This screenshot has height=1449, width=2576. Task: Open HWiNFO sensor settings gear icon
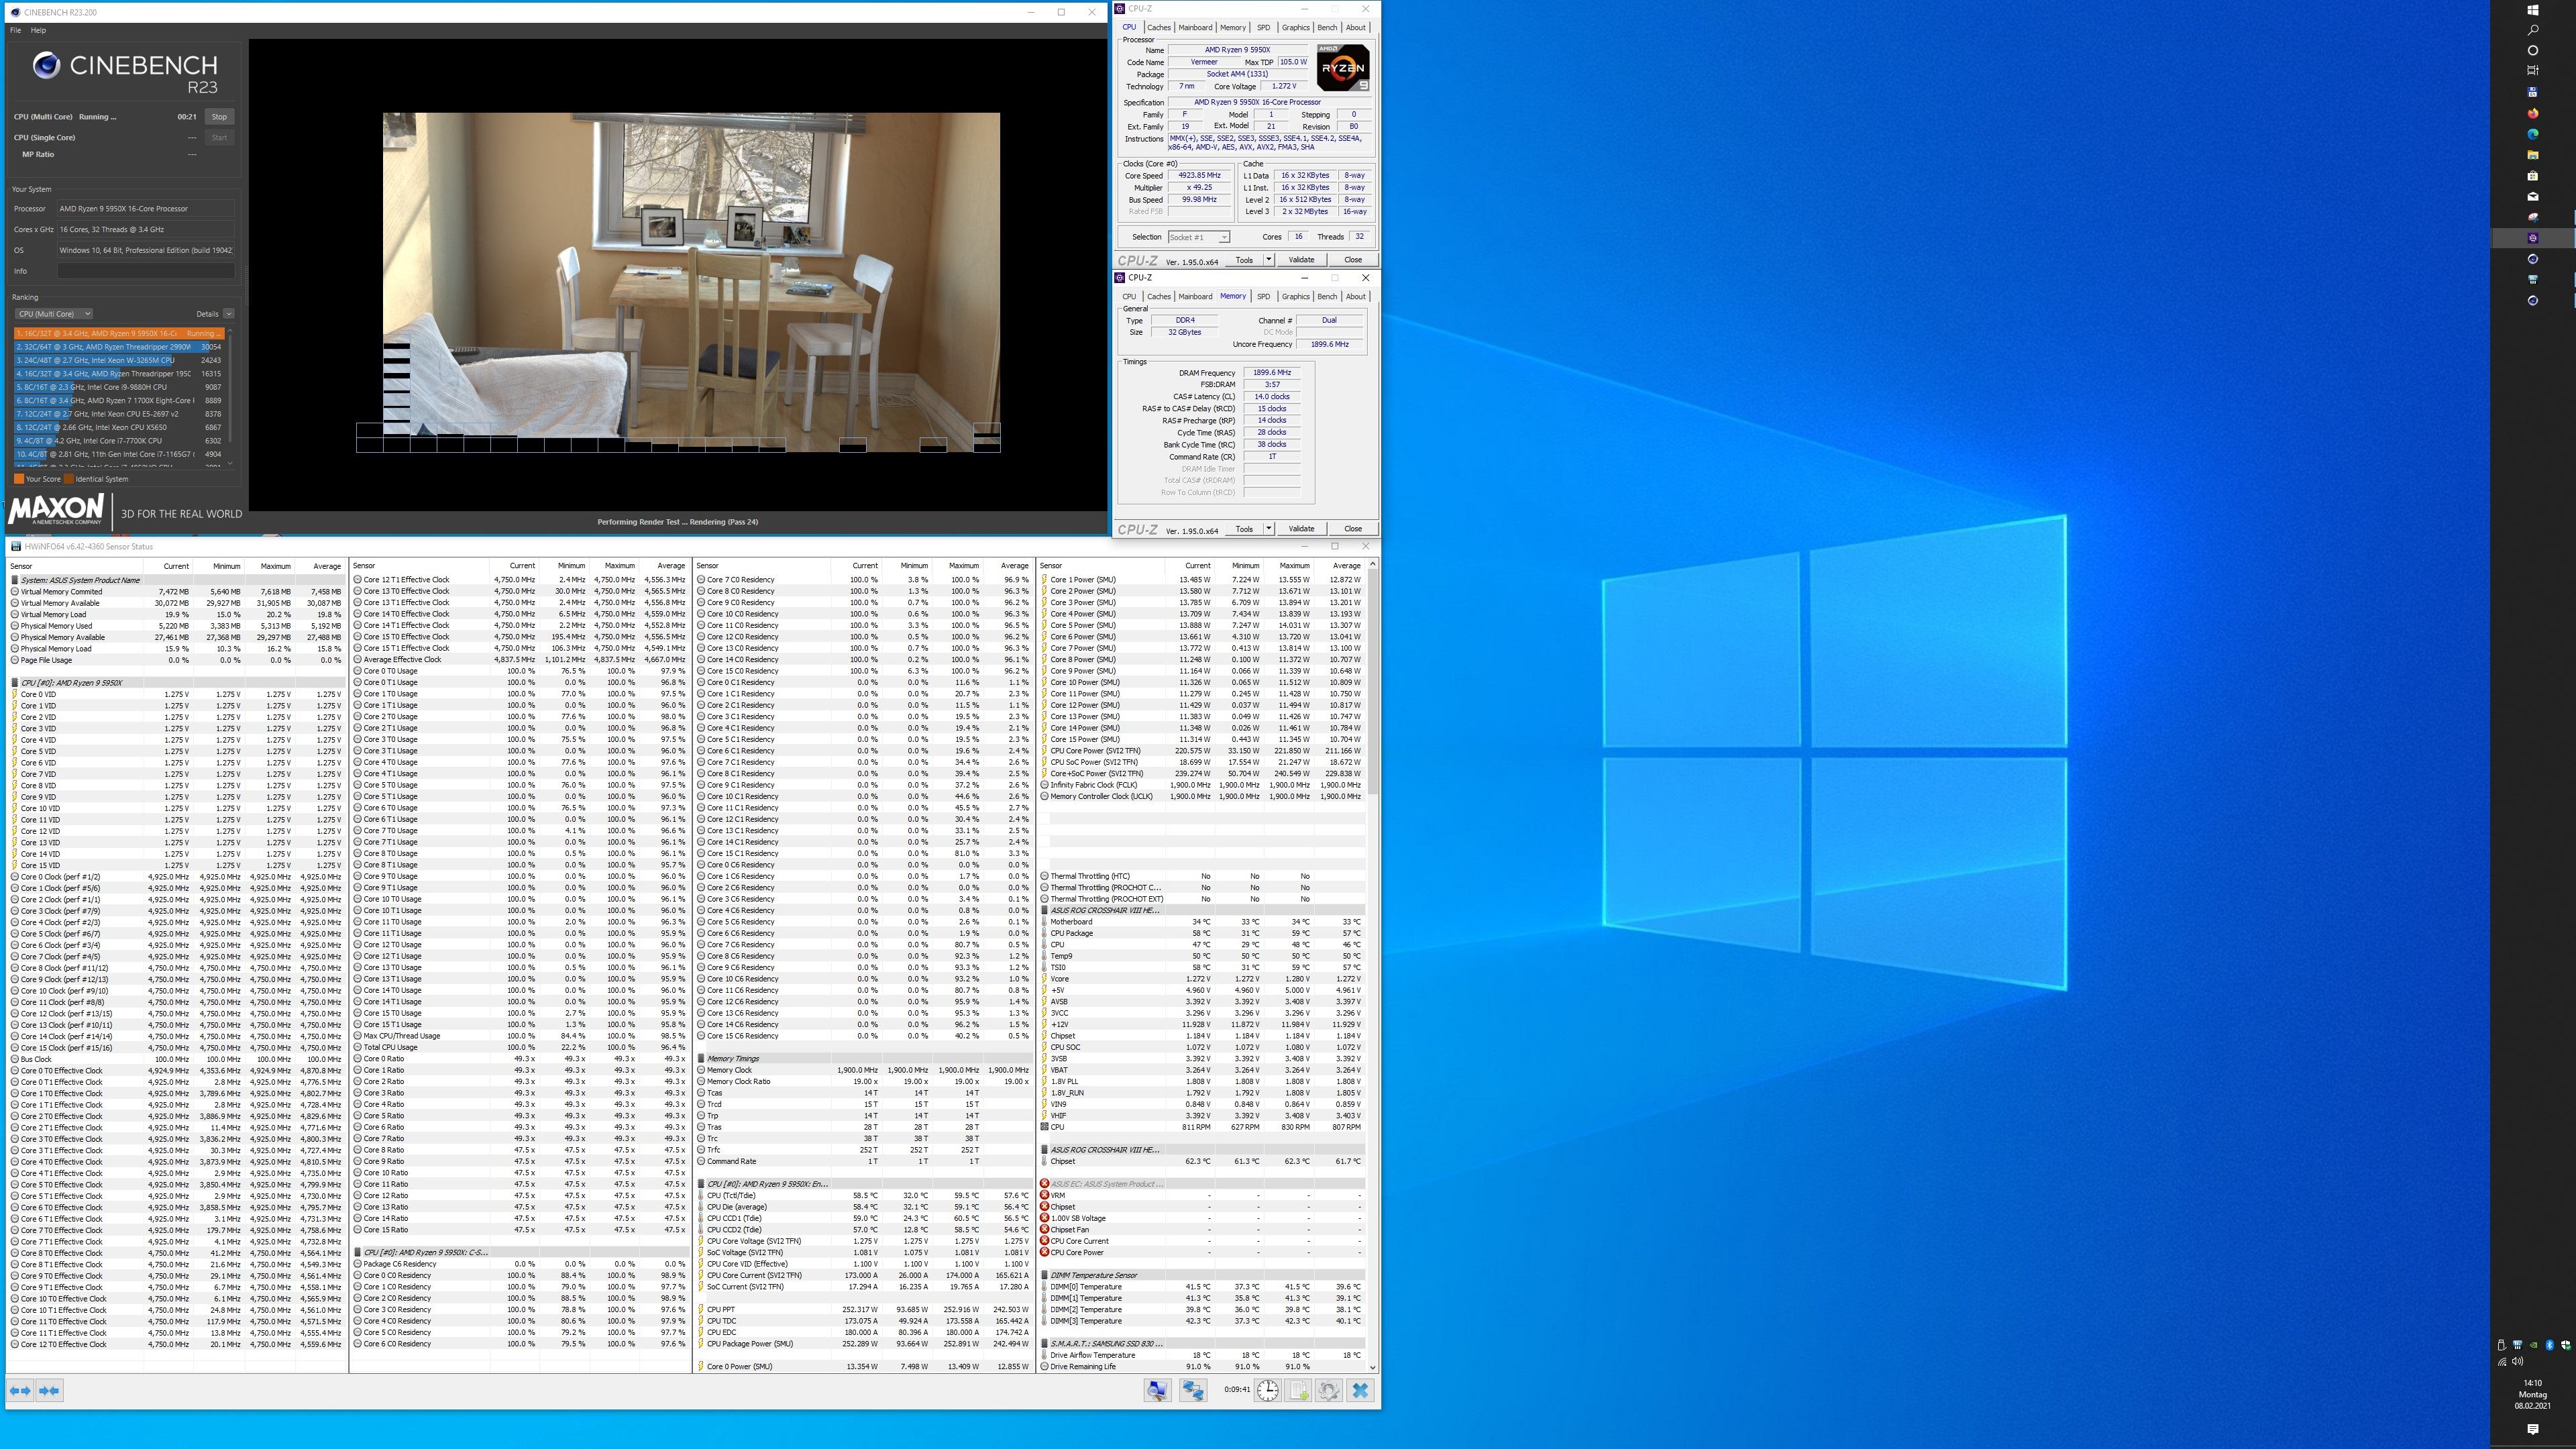point(1329,1390)
